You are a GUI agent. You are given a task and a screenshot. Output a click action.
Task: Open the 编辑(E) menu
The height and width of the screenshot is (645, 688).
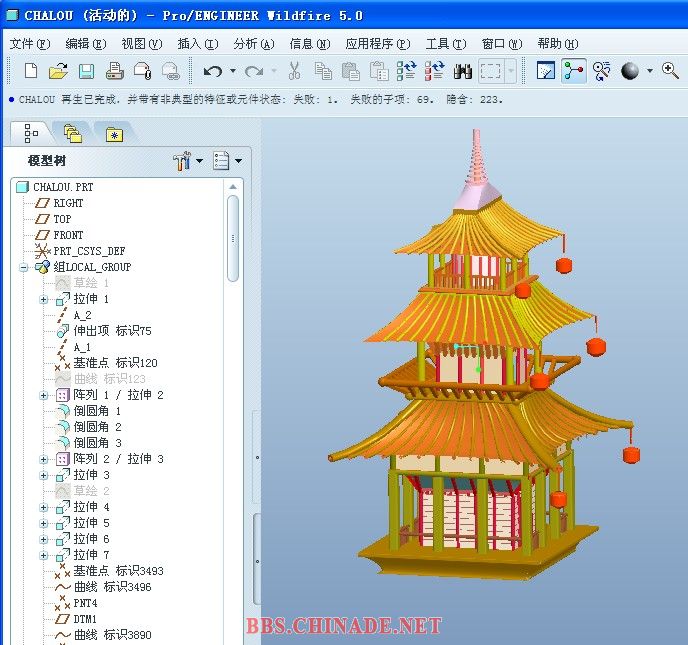pos(86,44)
